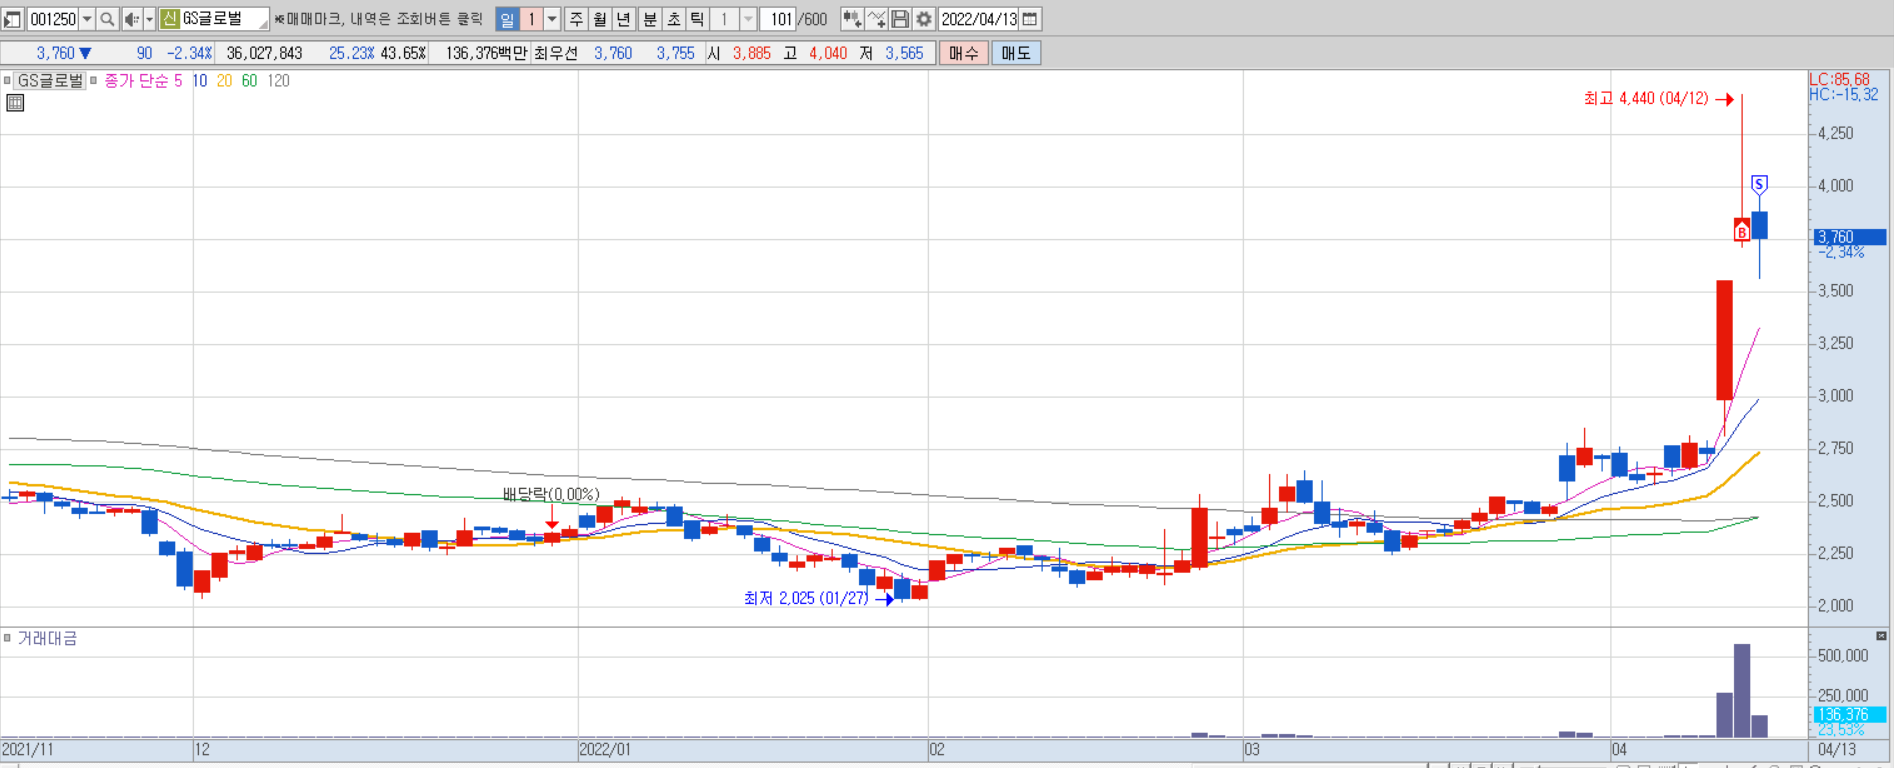Viewport: 1894px width, 768px height.
Task: Click the window menu icon beside the stock code
Action: pyautogui.click(x=12, y=19)
